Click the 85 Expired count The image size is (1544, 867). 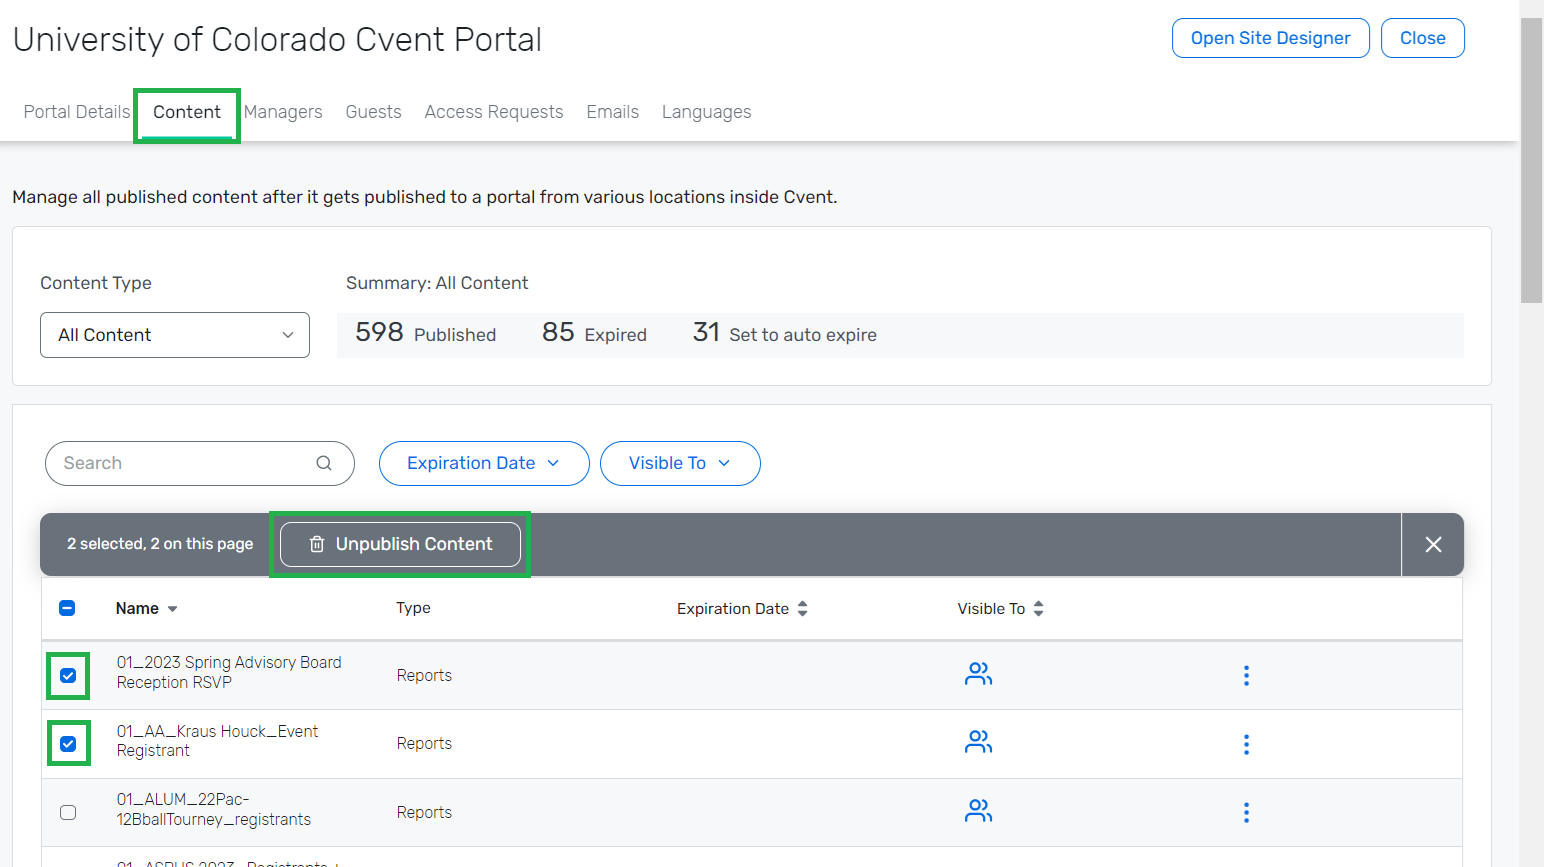594,333
